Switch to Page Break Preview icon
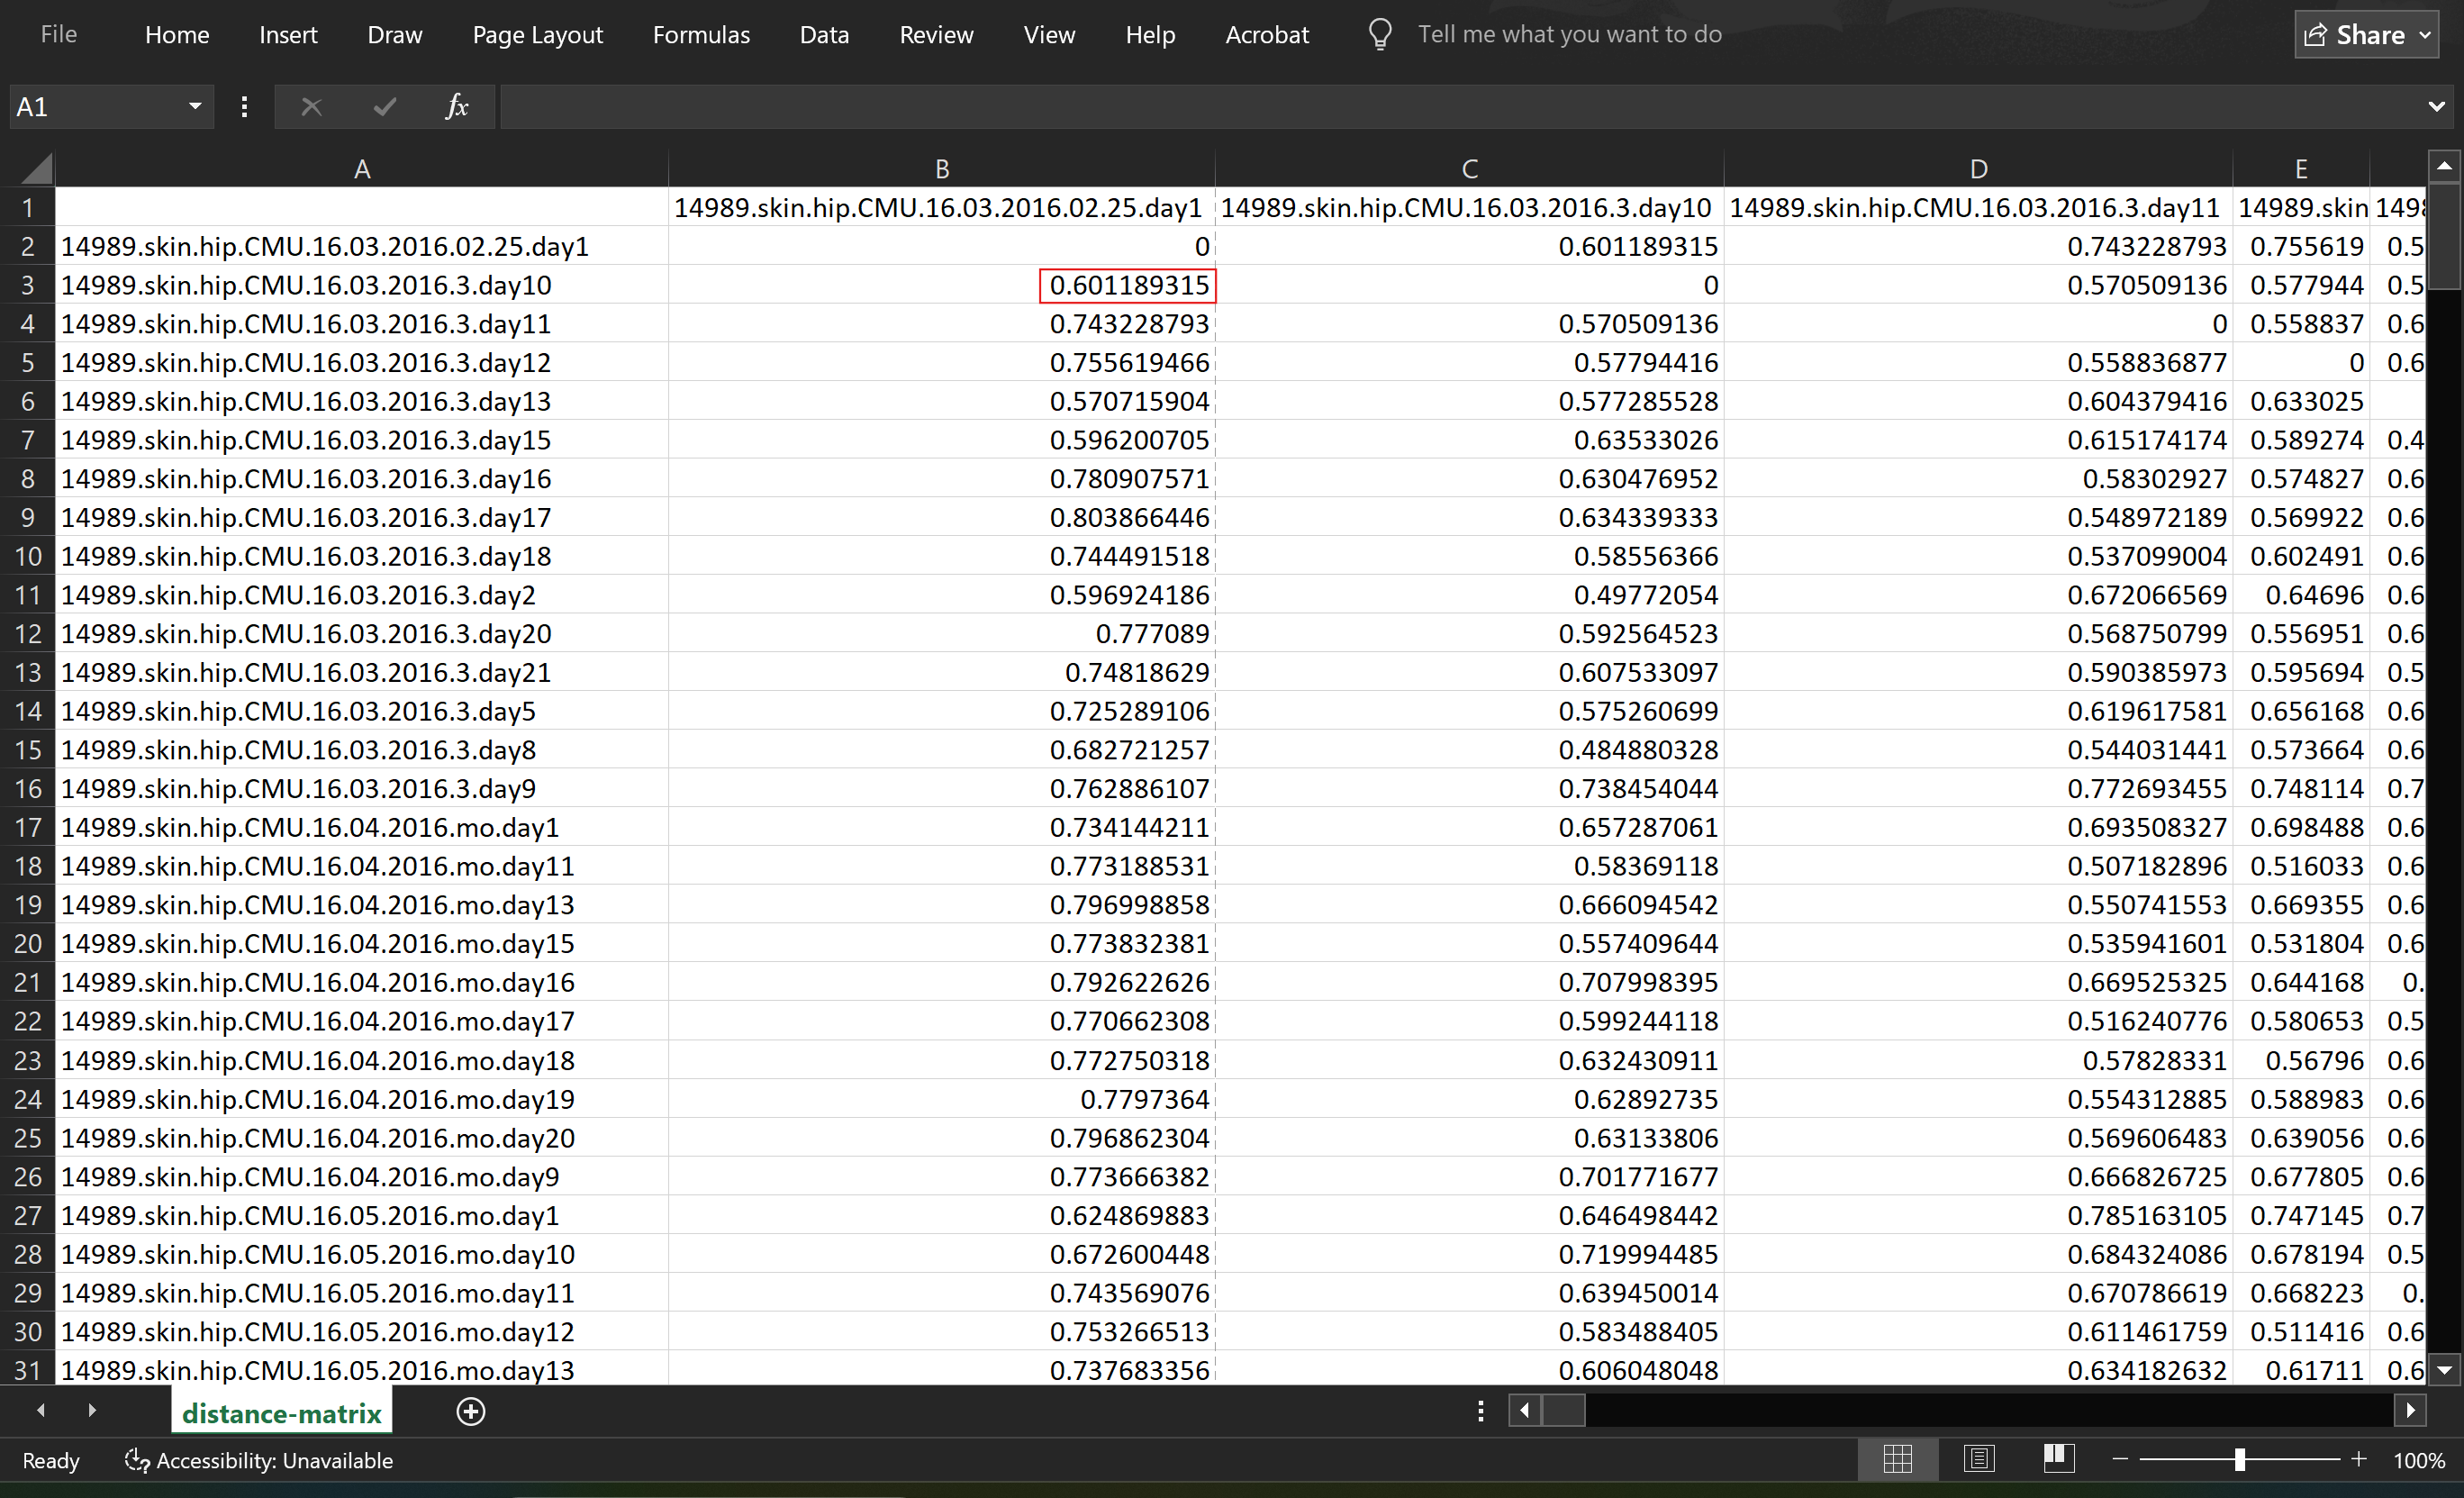This screenshot has width=2464, height=1498. coord(2059,1460)
